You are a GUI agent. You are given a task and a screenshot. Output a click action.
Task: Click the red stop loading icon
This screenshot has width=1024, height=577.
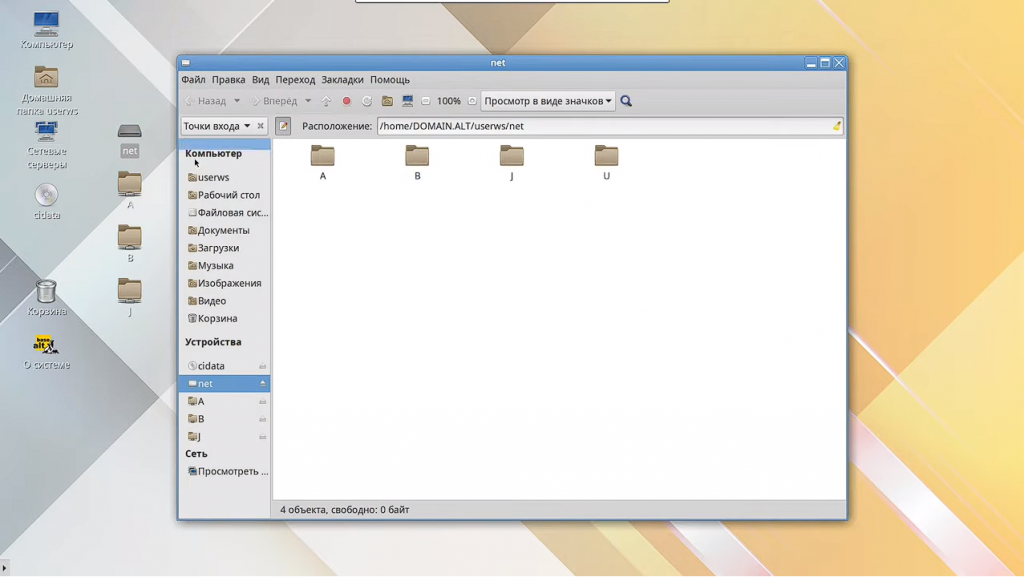point(347,101)
